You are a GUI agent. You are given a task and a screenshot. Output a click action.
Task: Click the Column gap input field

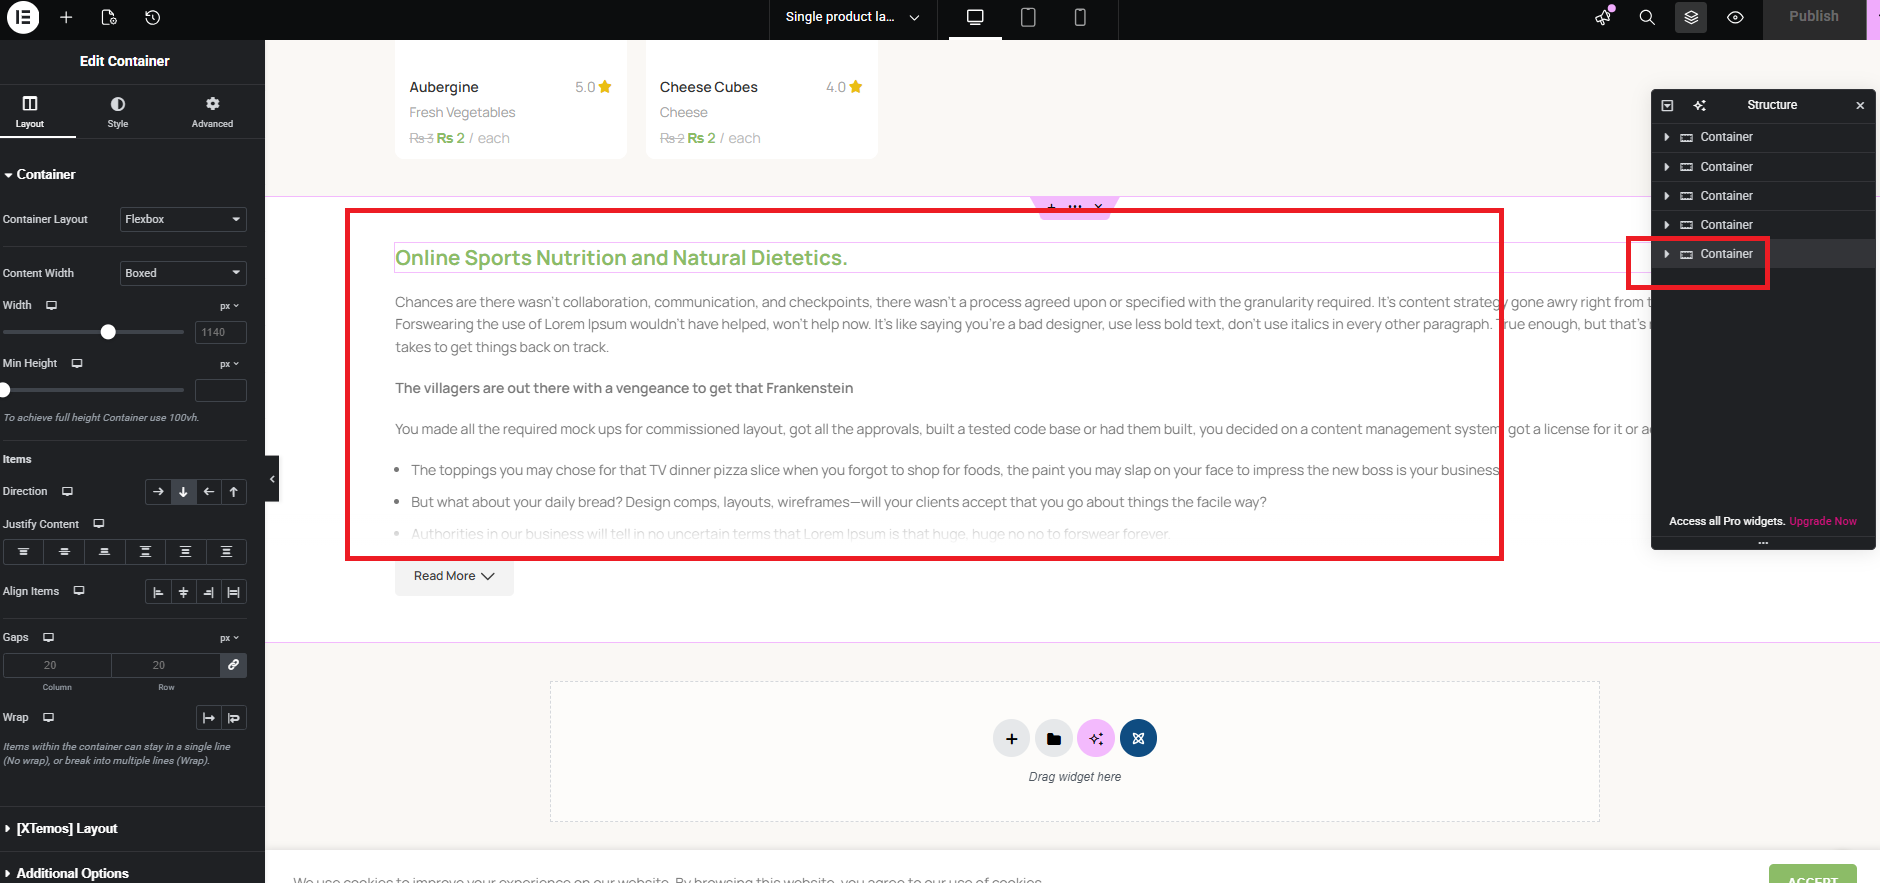pos(57,665)
